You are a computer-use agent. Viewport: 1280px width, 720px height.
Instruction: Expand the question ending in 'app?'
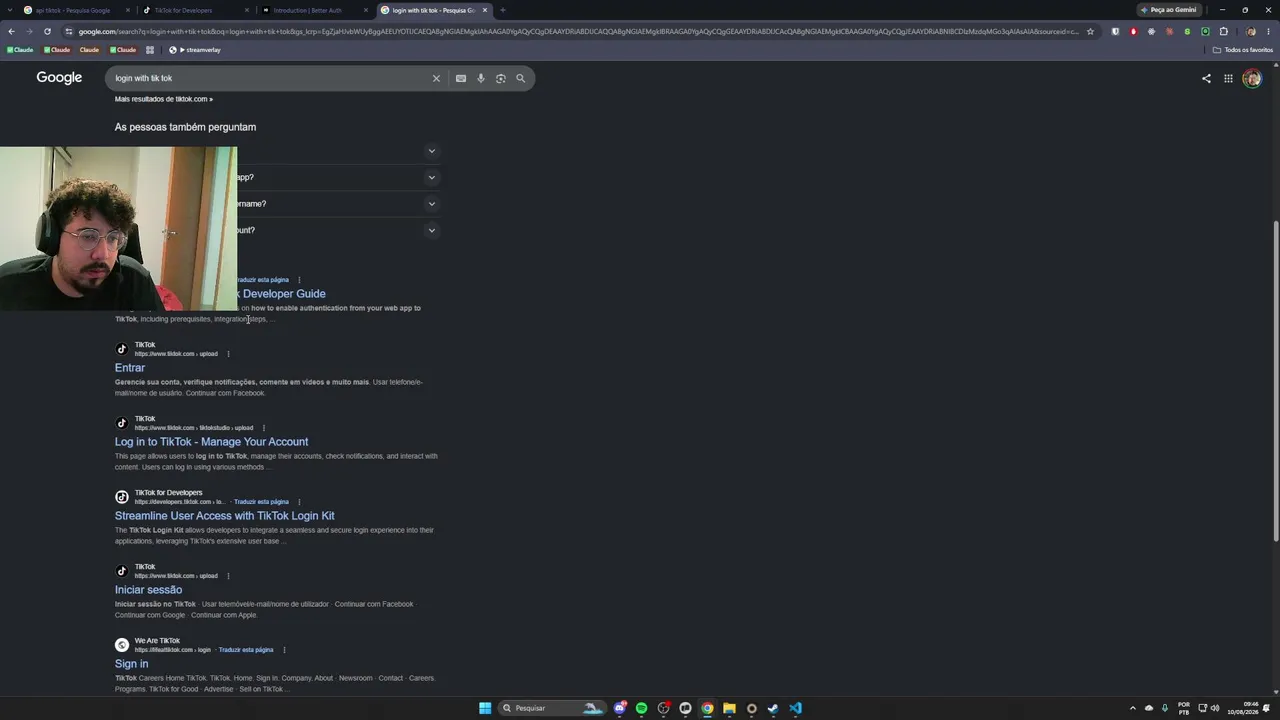click(432, 177)
